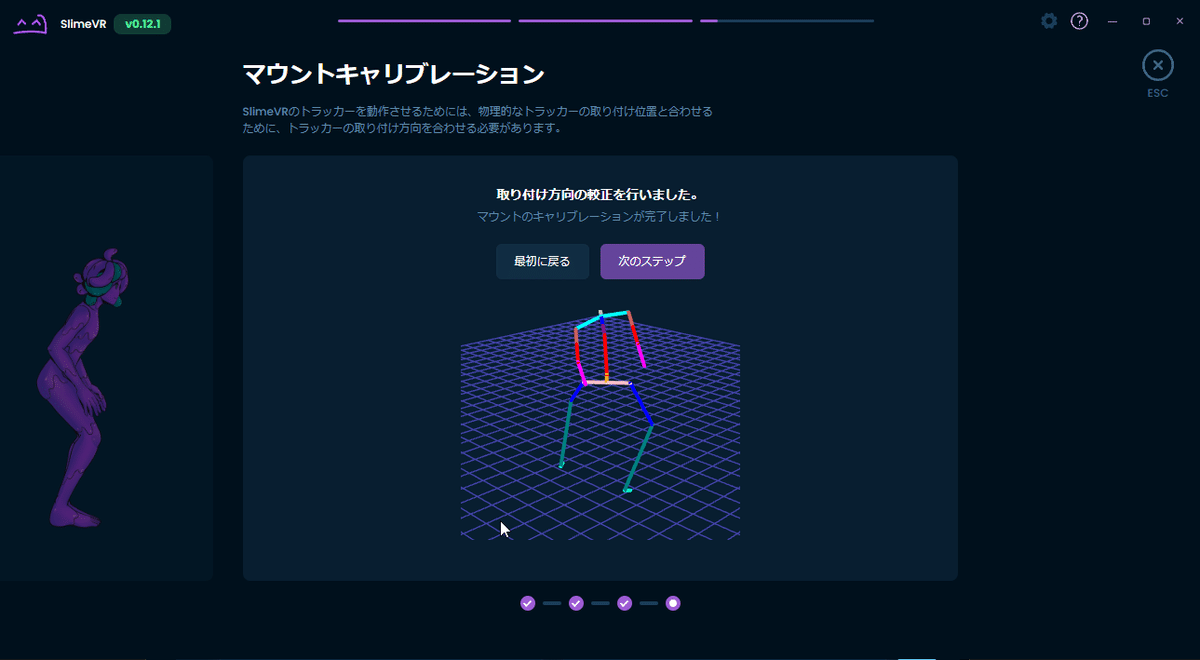The image size is (1200, 660).
Task: Select the second completed step checkmark
Action: (576, 603)
